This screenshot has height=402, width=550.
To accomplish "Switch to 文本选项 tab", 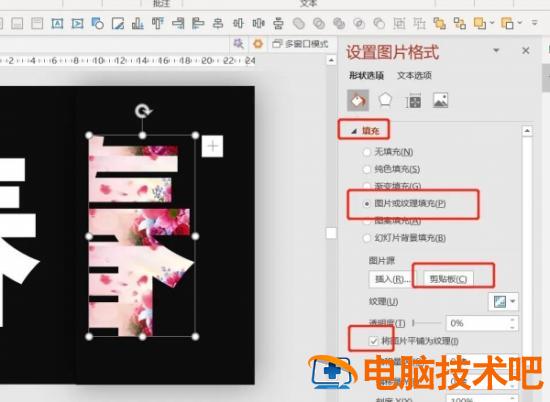I will pos(414,75).
